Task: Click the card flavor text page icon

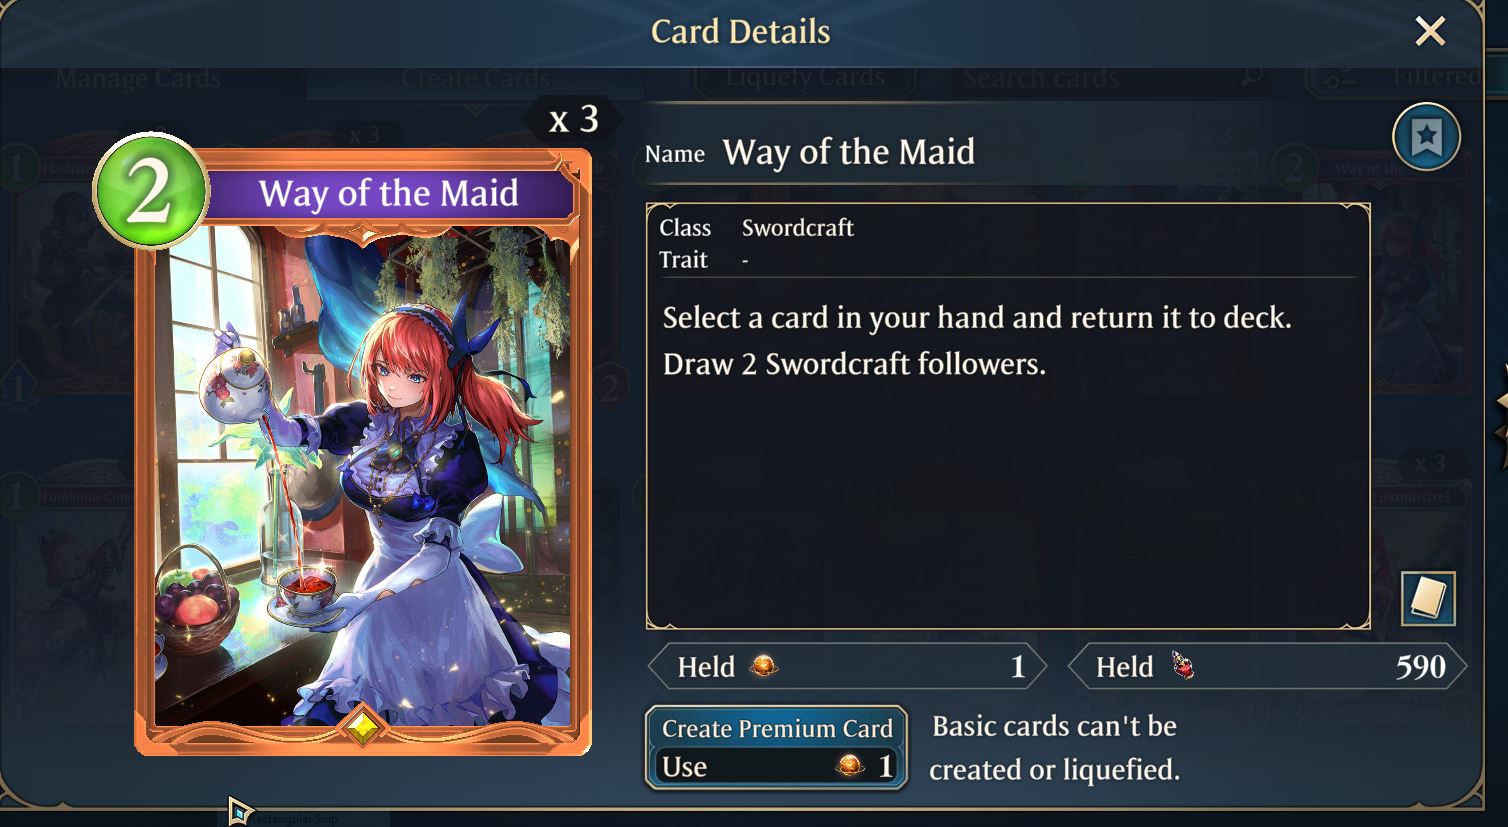Action: [1427, 598]
